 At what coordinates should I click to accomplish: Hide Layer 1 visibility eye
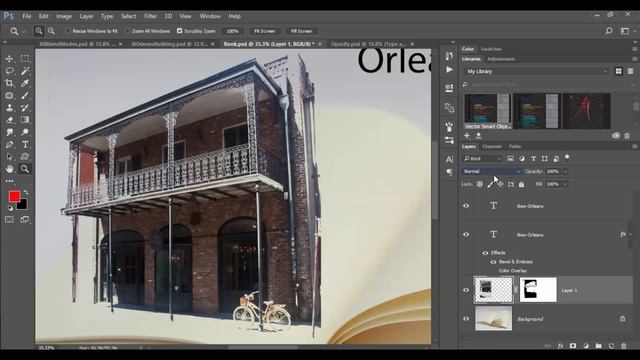466,290
